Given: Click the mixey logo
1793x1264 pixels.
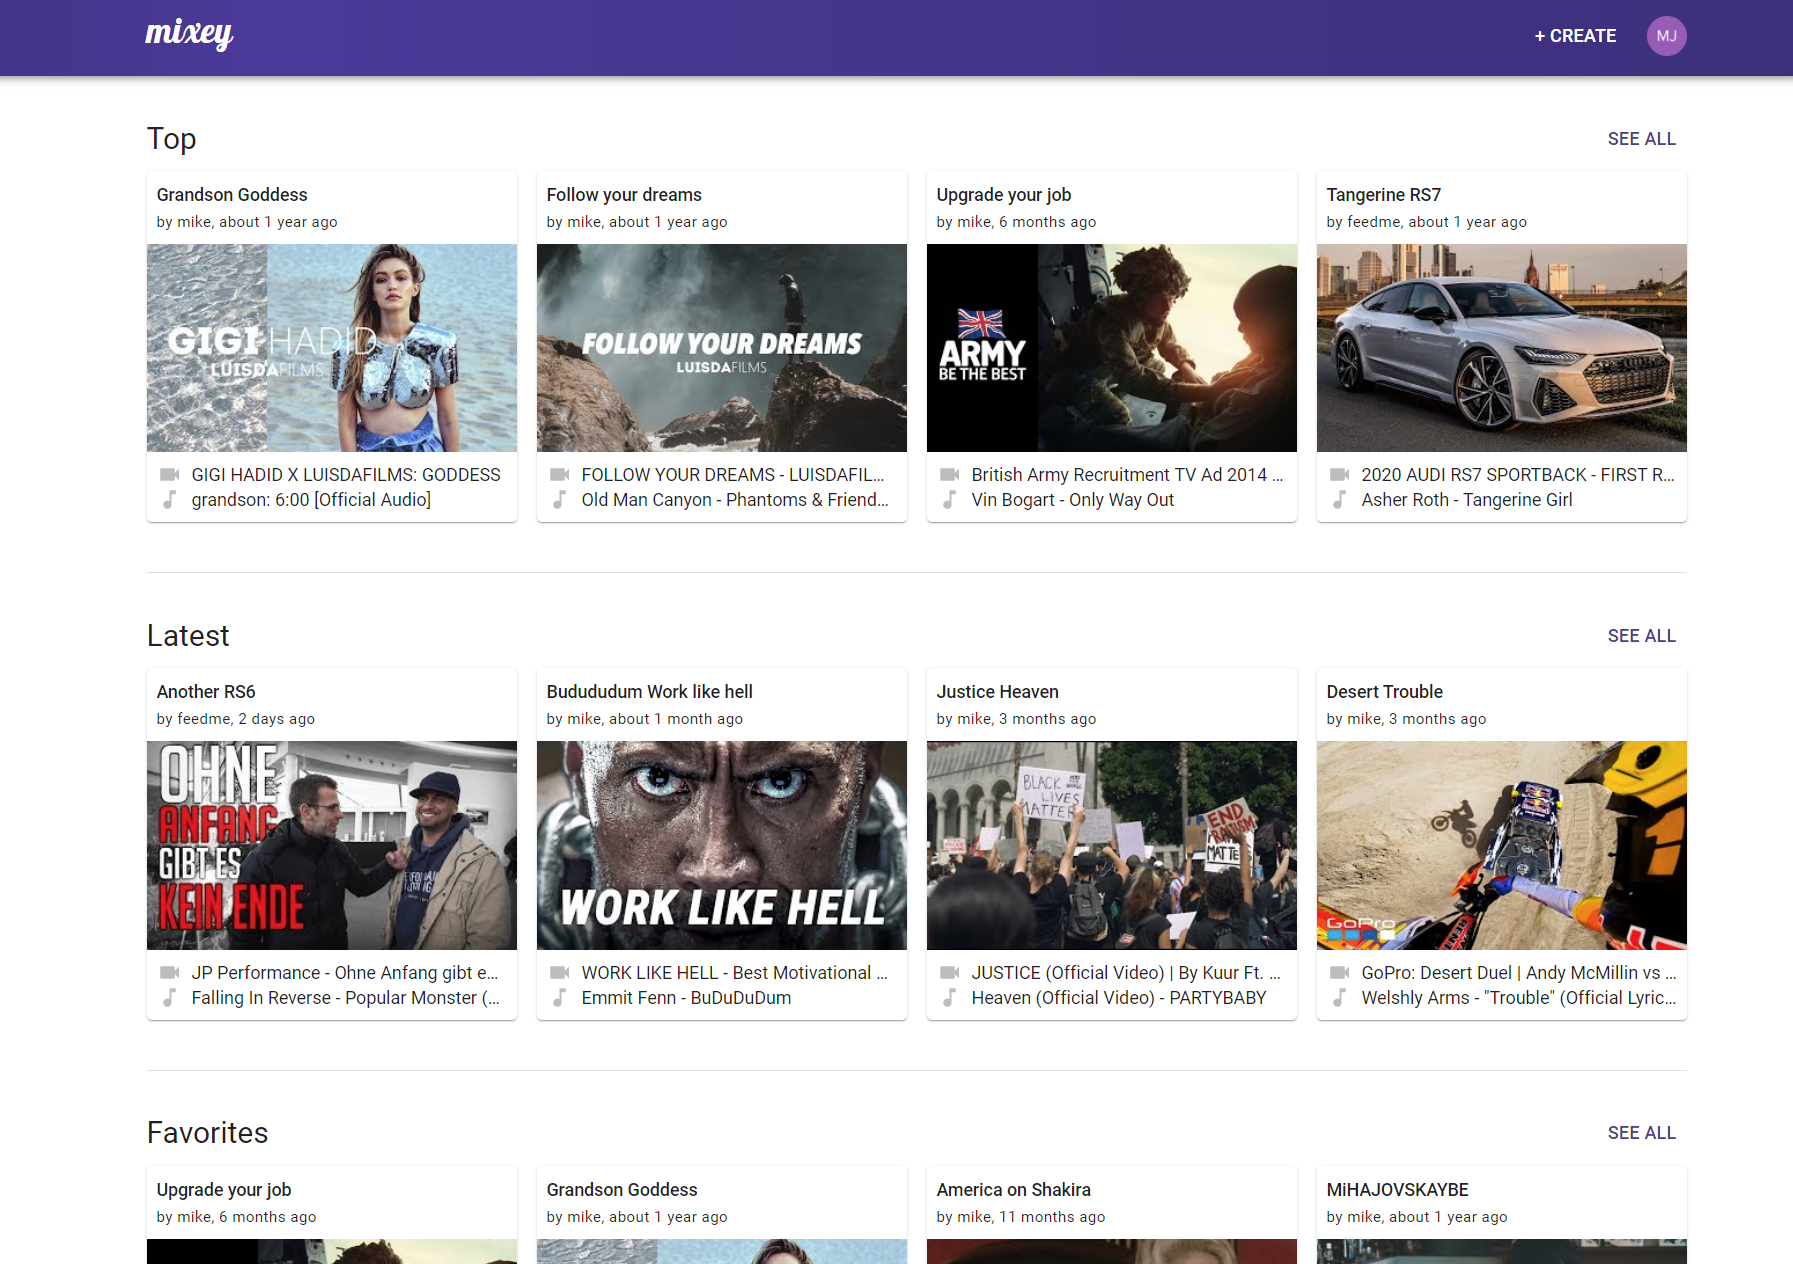Looking at the screenshot, I should point(189,35).
